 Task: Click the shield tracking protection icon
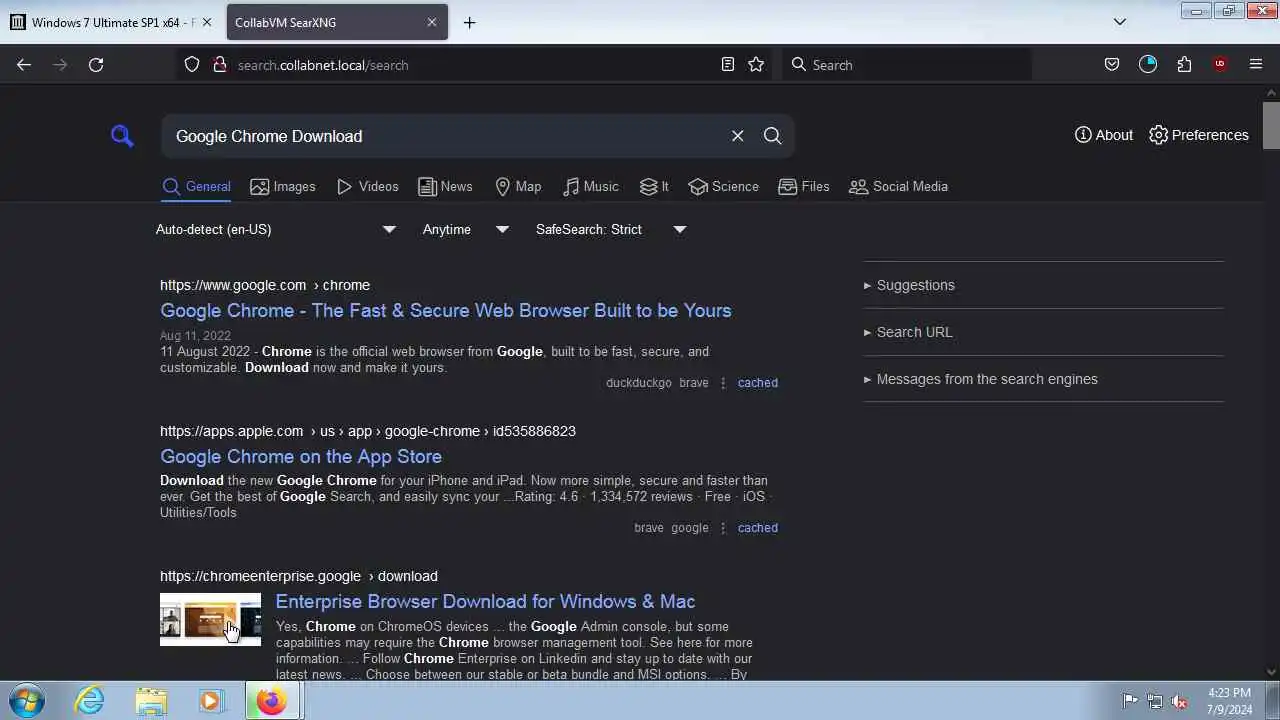pyautogui.click(x=192, y=64)
